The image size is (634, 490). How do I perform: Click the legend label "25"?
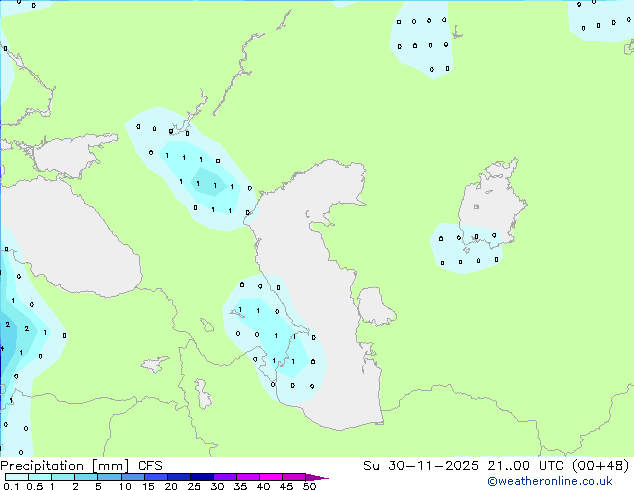tap(194, 486)
